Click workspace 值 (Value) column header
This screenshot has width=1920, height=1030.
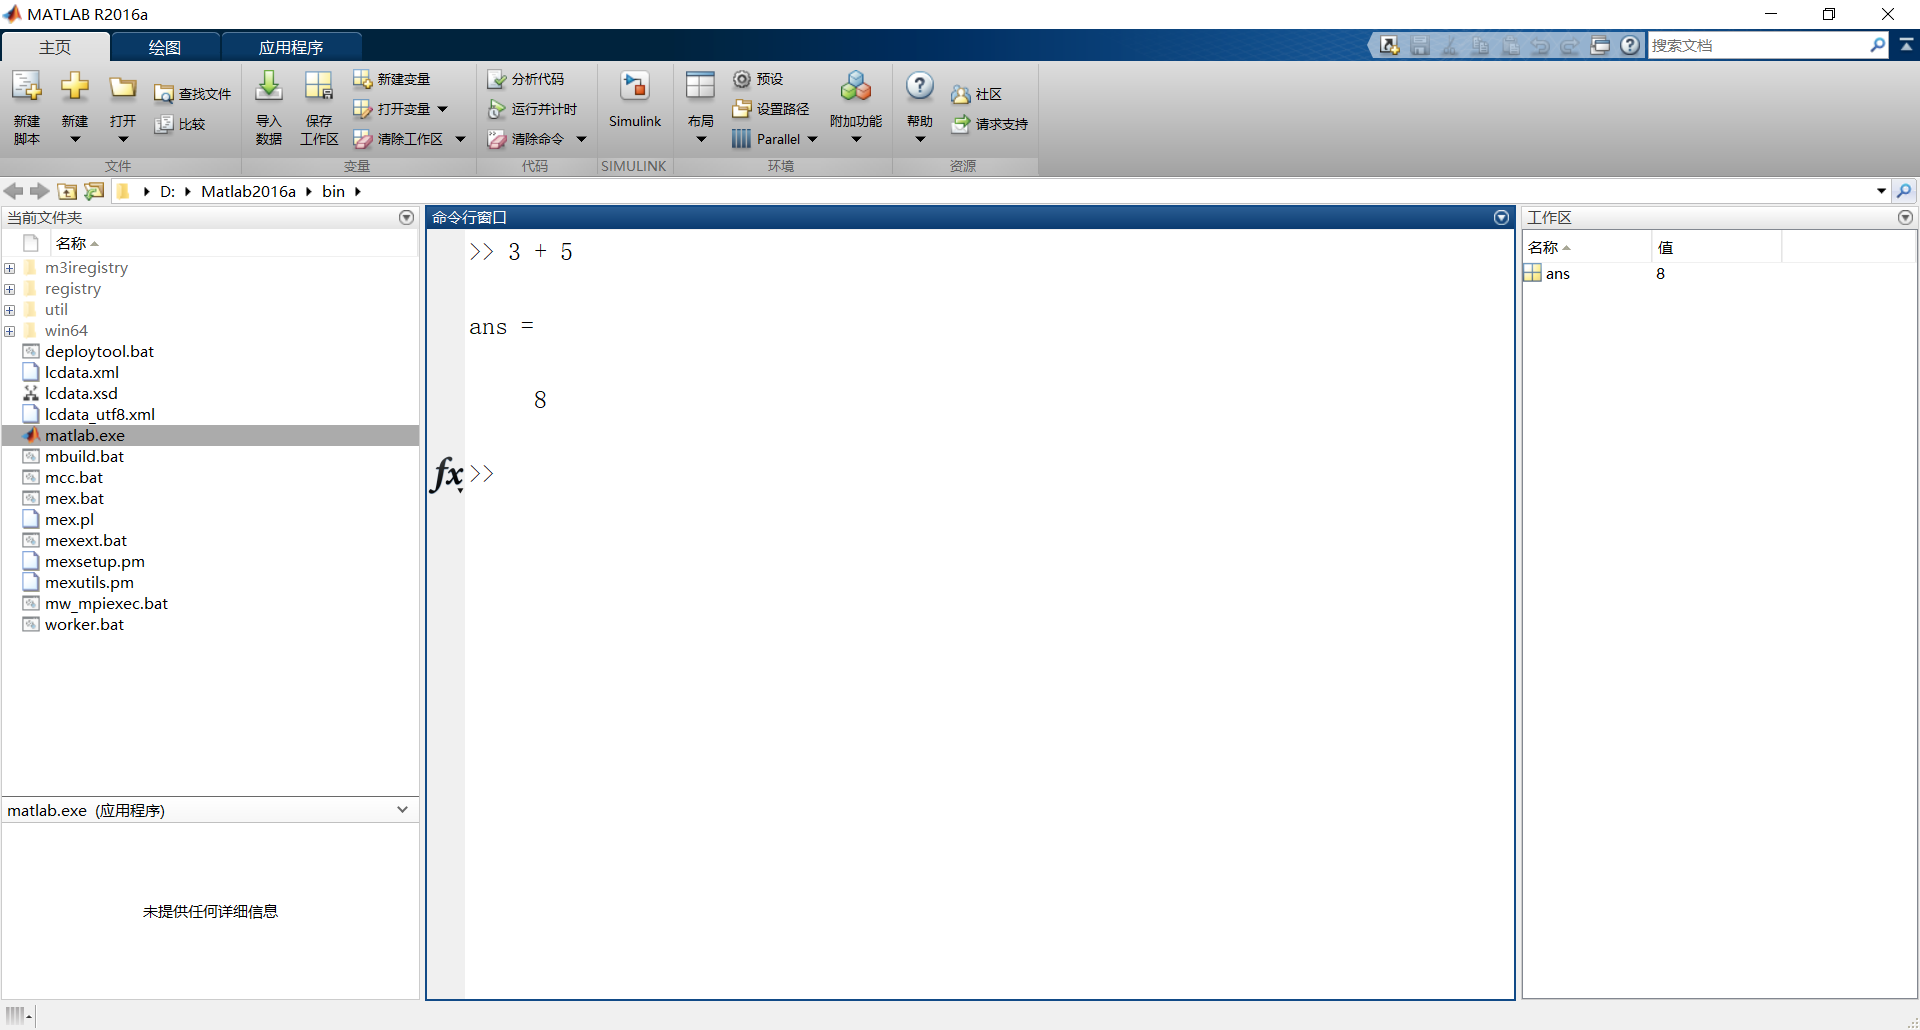click(1716, 247)
